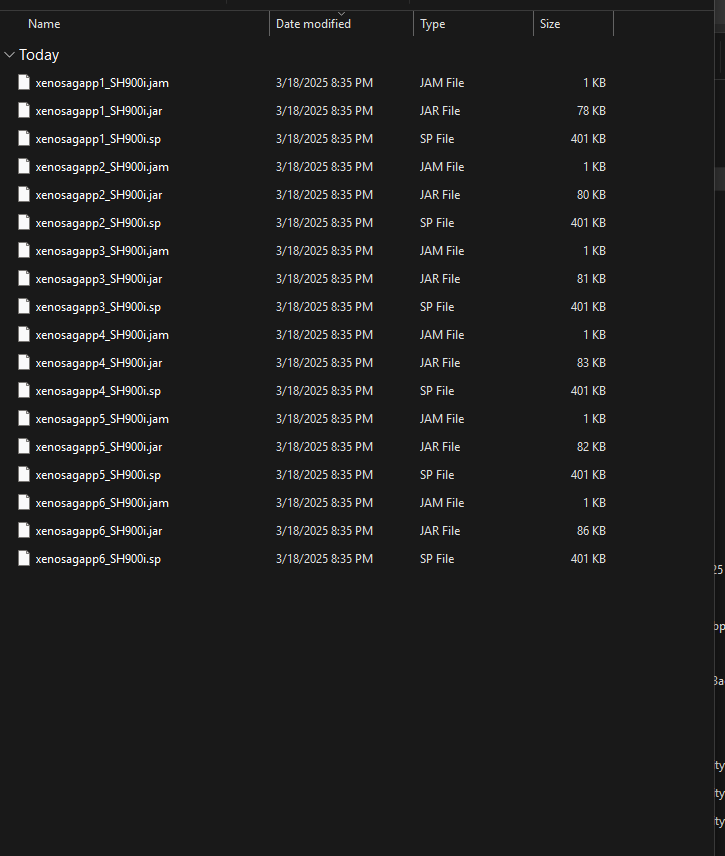This screenshot has width=725, height=856.
Task: Click the icon next to xenosagapp3_SH900i.jam
Action: point(24,251)
